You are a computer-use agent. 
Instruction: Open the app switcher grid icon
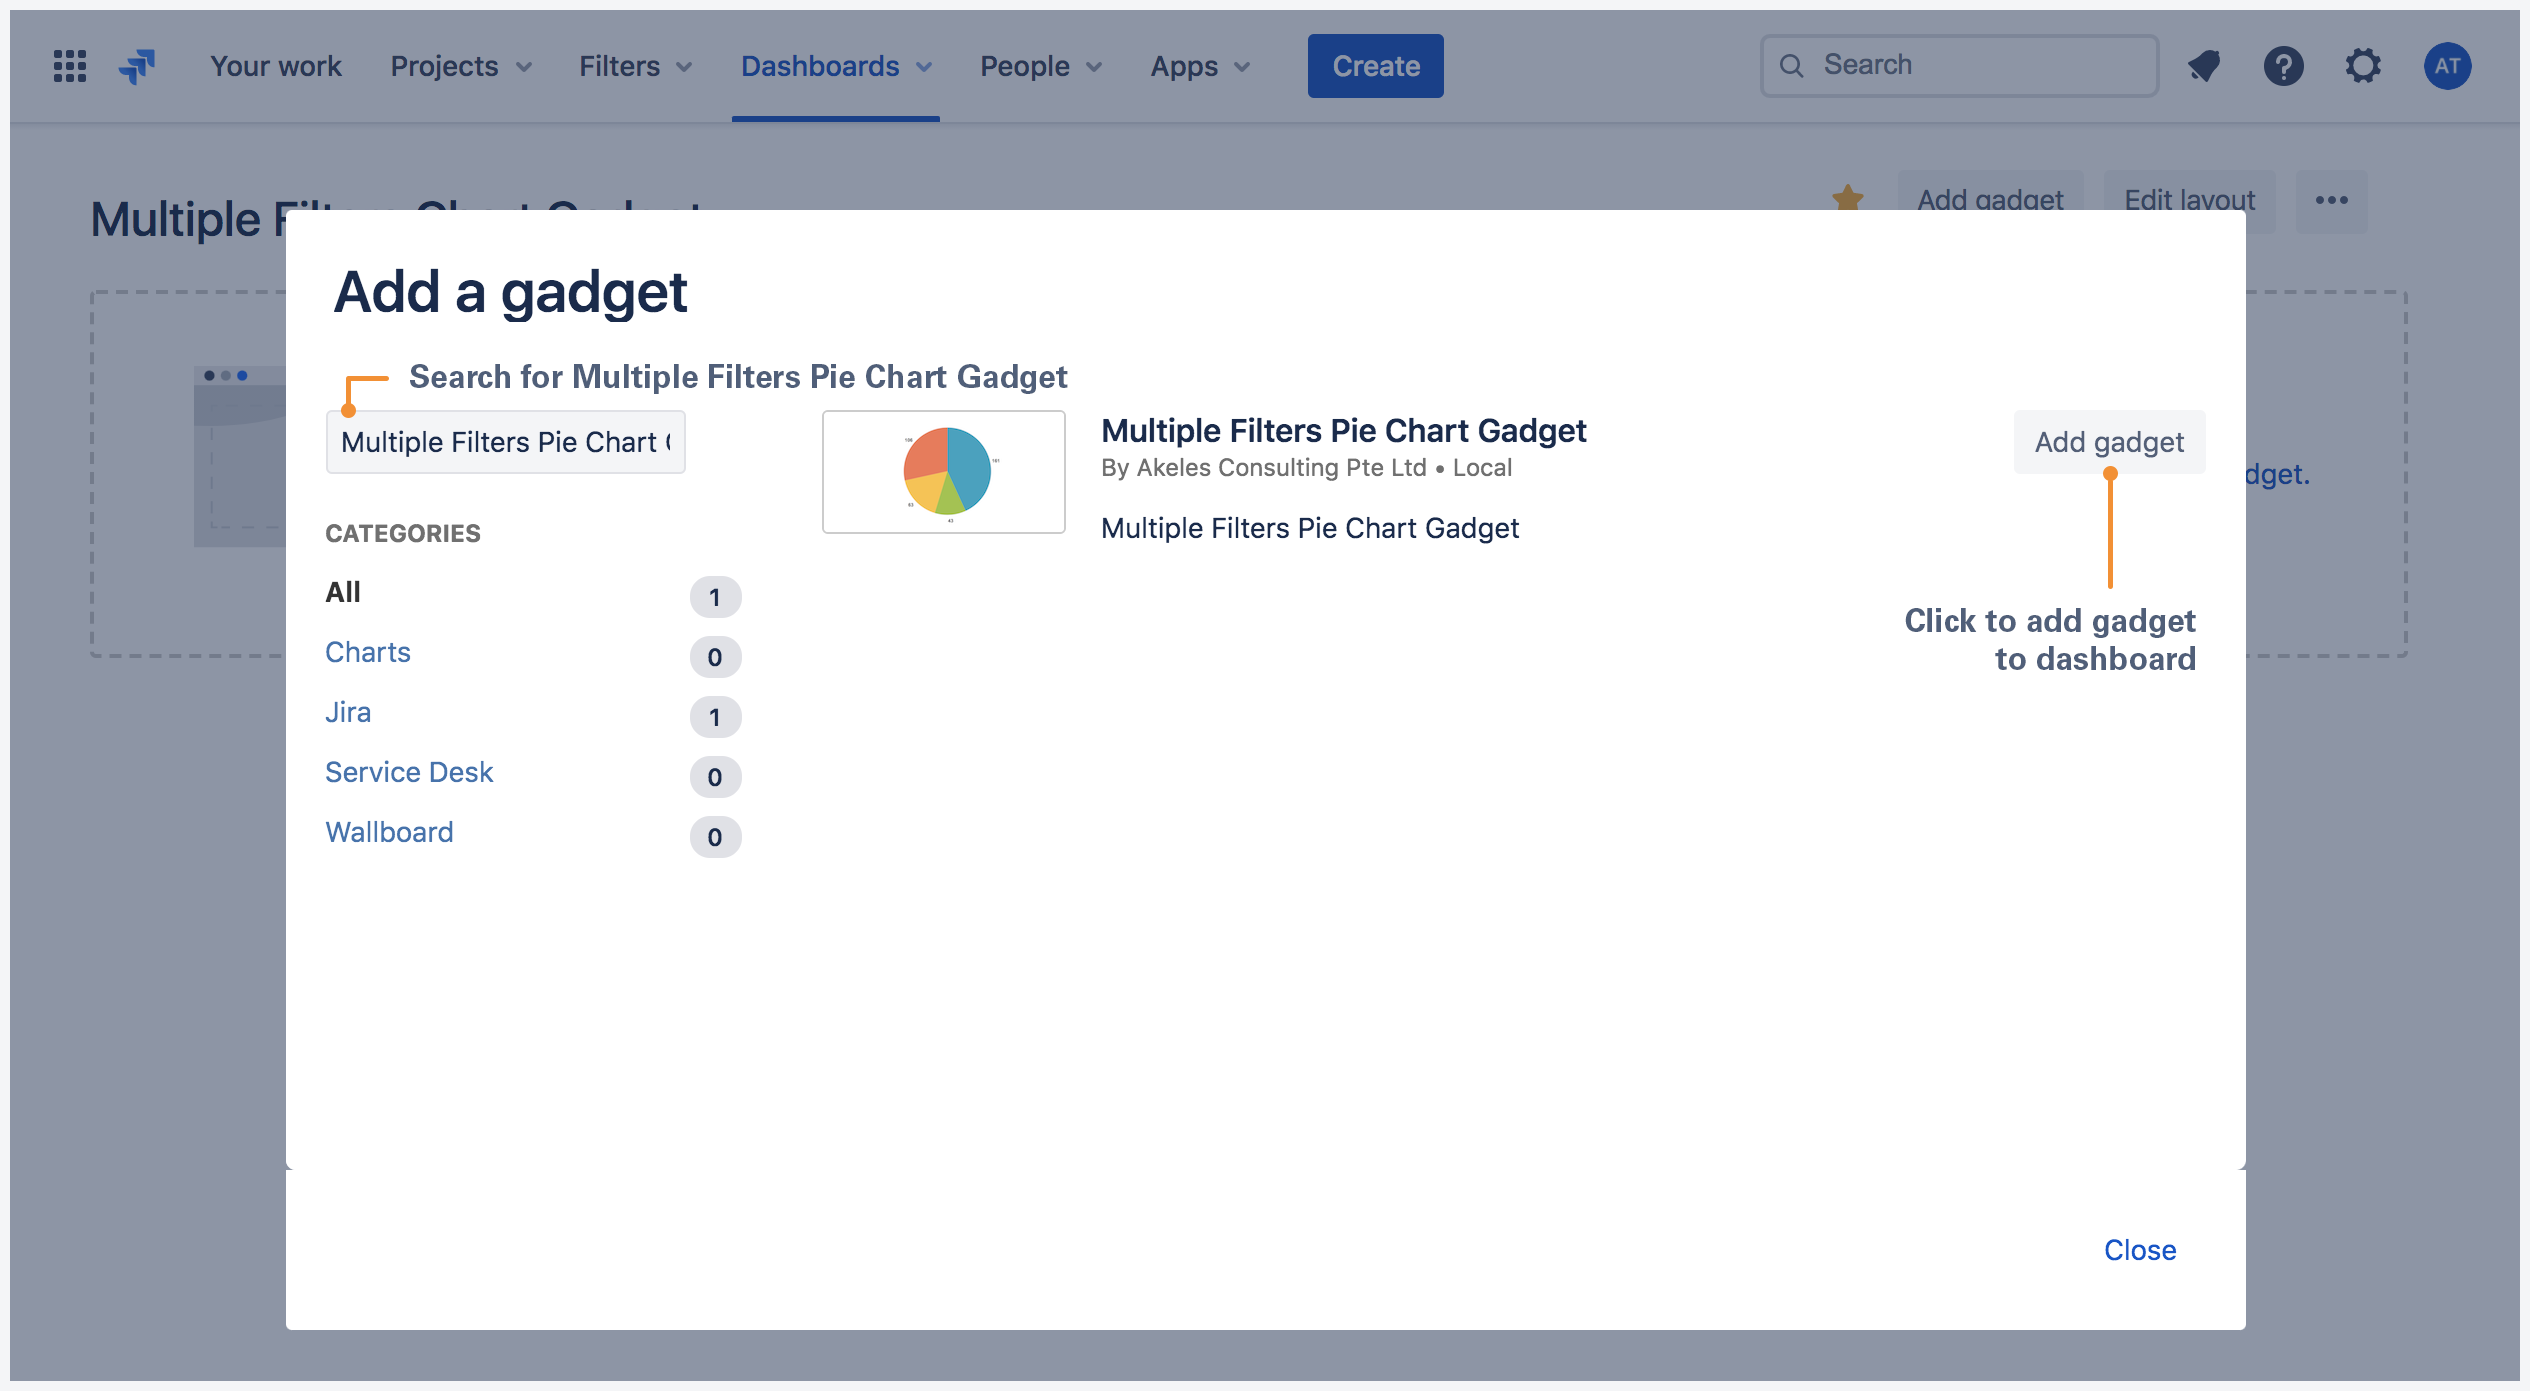click(x=68, y=65)
